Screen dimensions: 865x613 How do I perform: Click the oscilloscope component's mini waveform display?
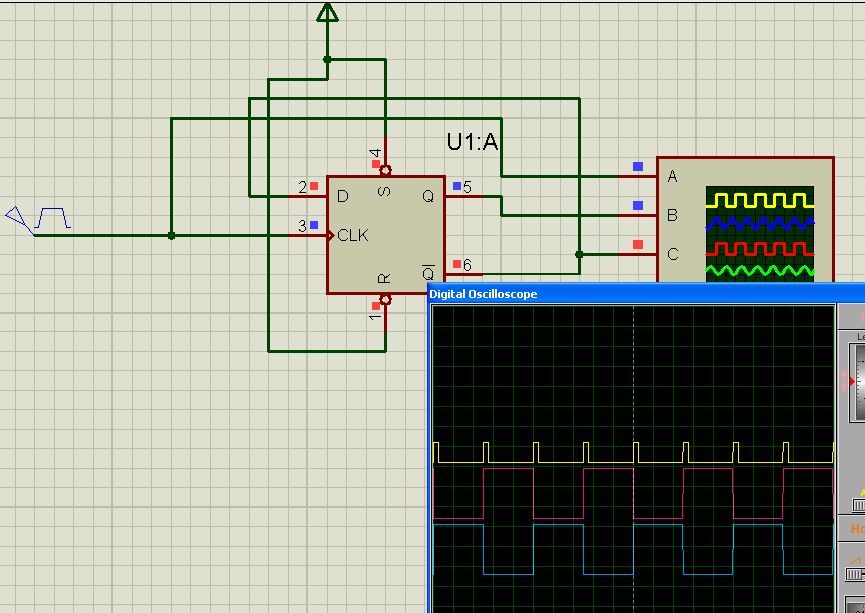pyautogui.click(x=760, y=234)
